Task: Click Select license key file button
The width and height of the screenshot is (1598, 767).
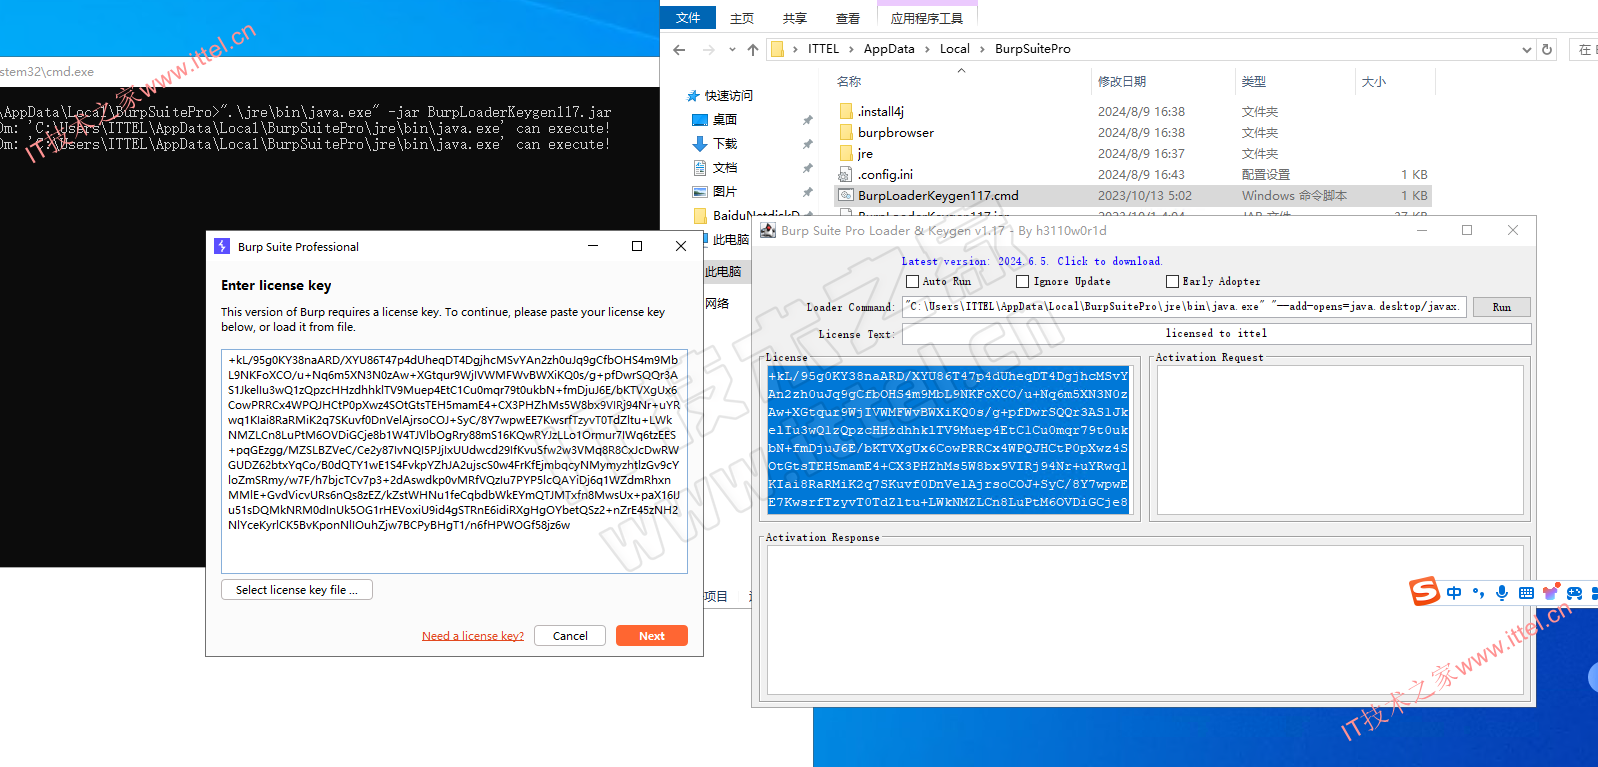Action: [x=297, y=590]
